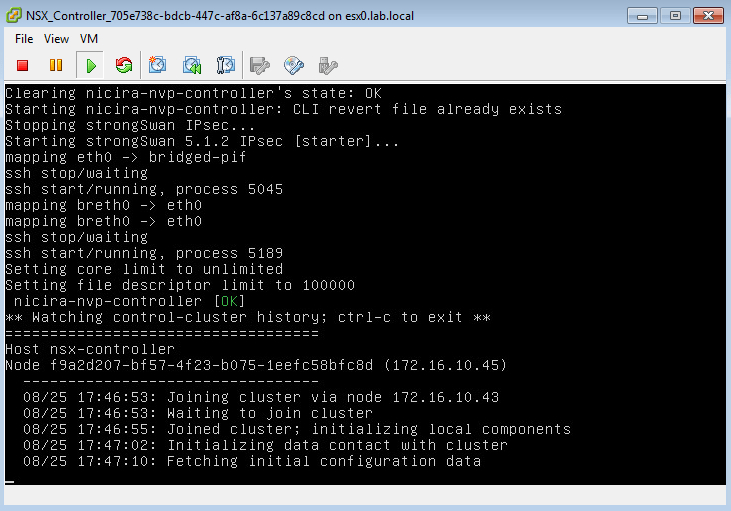Click the red Power Off button
The height and width of the screenshot is (511, 731).
click(23, 66)
